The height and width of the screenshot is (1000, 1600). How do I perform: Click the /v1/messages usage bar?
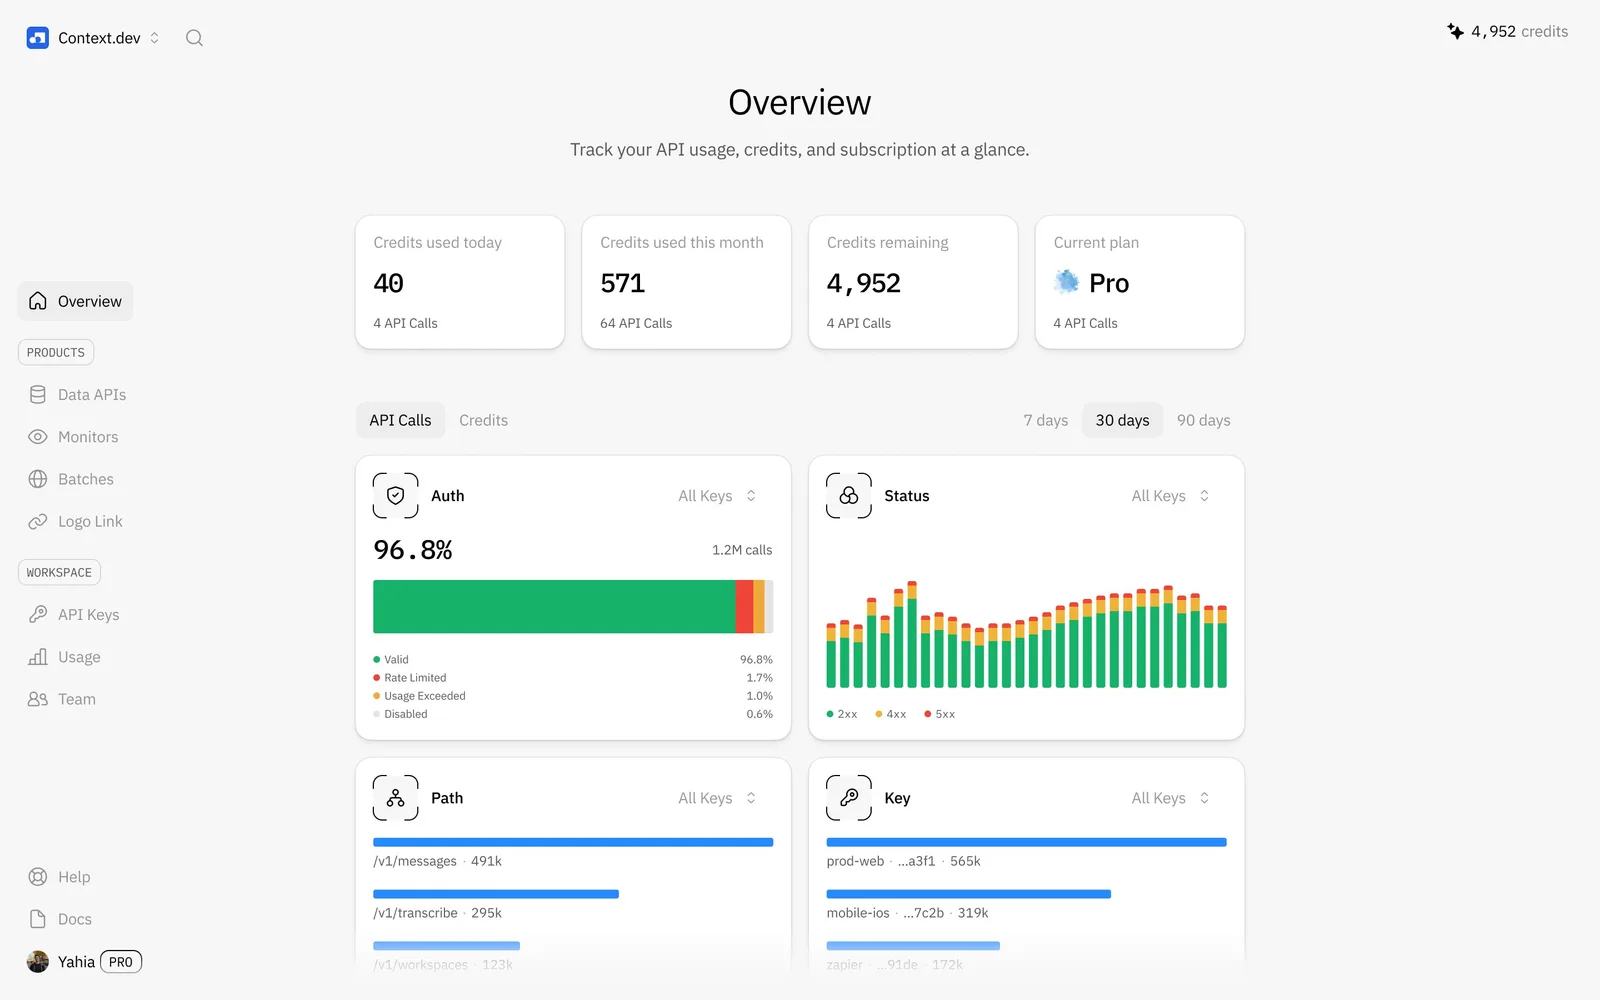click(x=573, y=842)
